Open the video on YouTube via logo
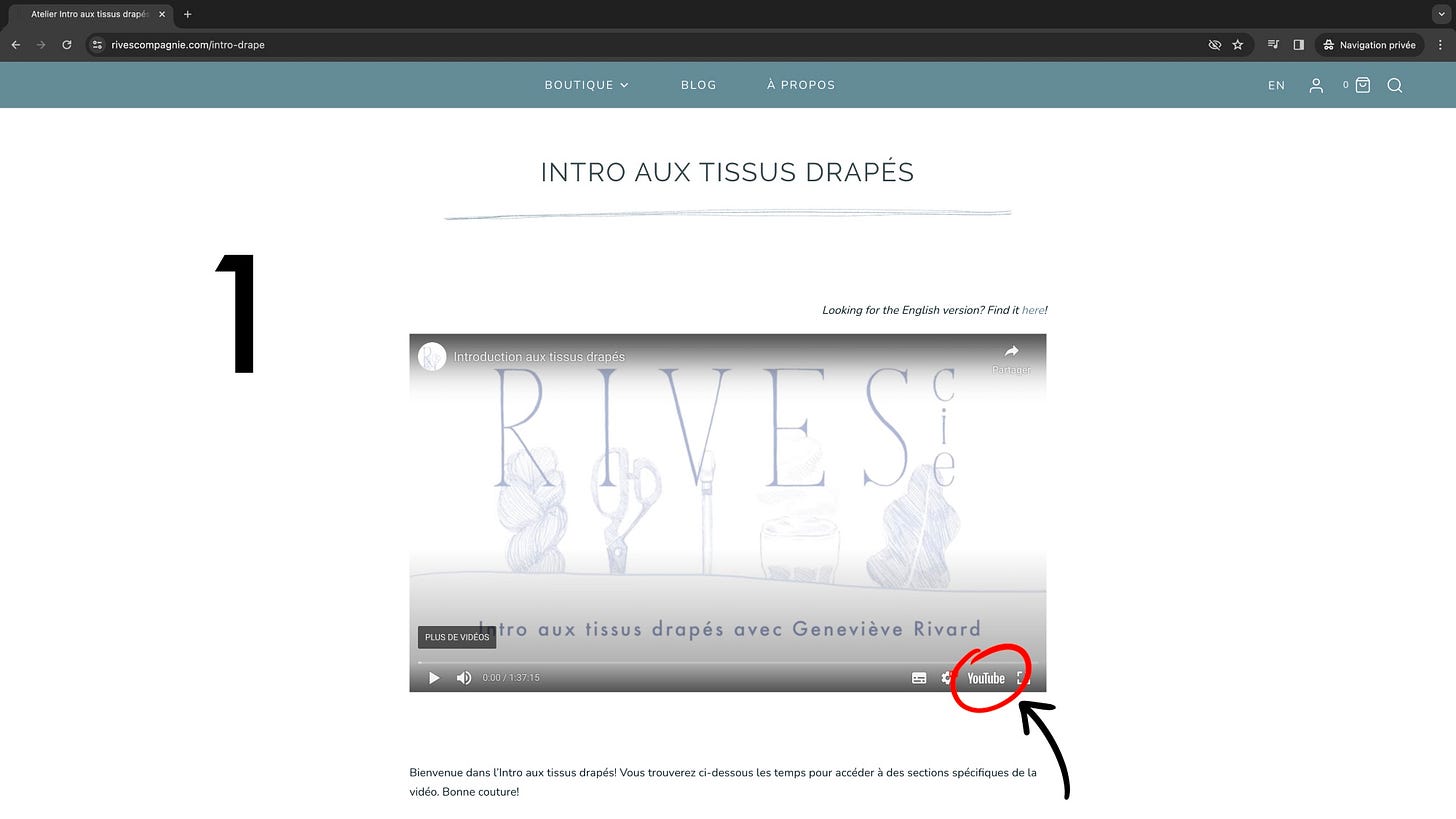The height and width of the screenshot is (819, 1456). click(986, 678)
